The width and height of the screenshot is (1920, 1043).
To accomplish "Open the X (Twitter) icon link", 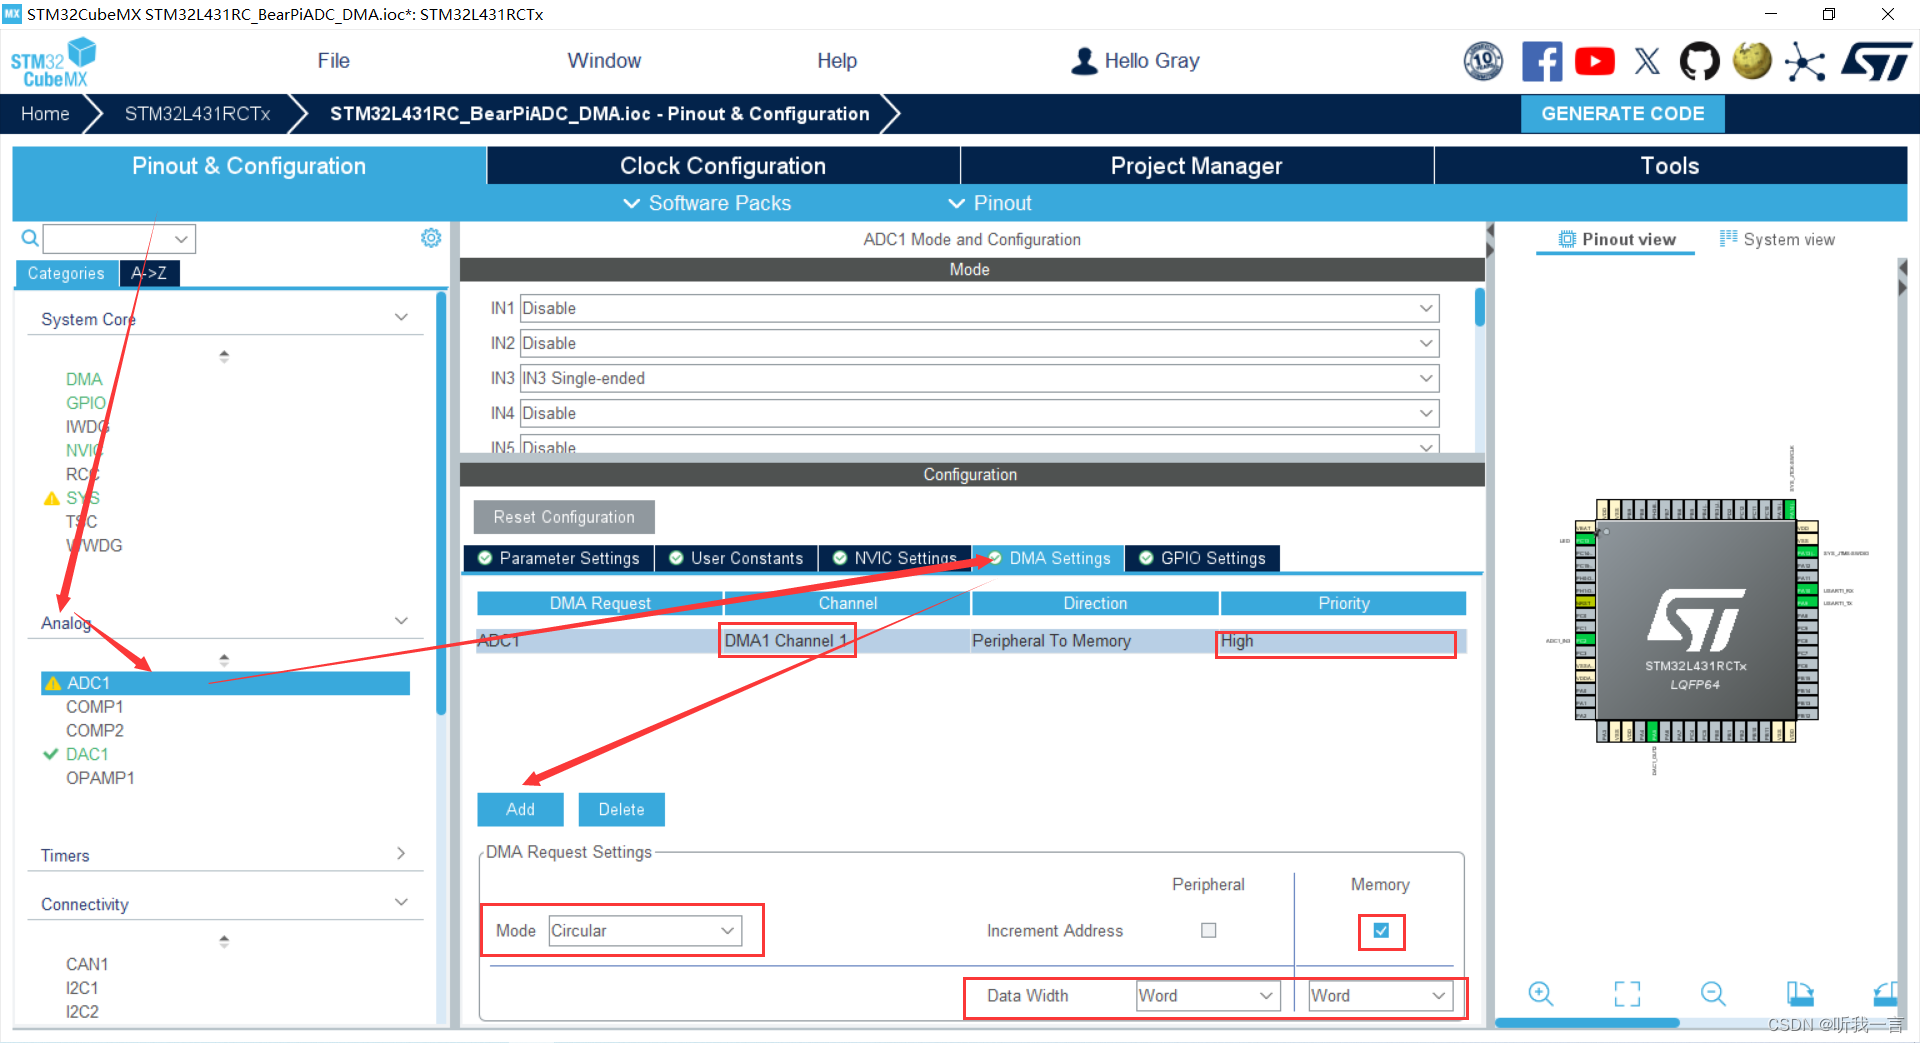I will point(1647,61).
